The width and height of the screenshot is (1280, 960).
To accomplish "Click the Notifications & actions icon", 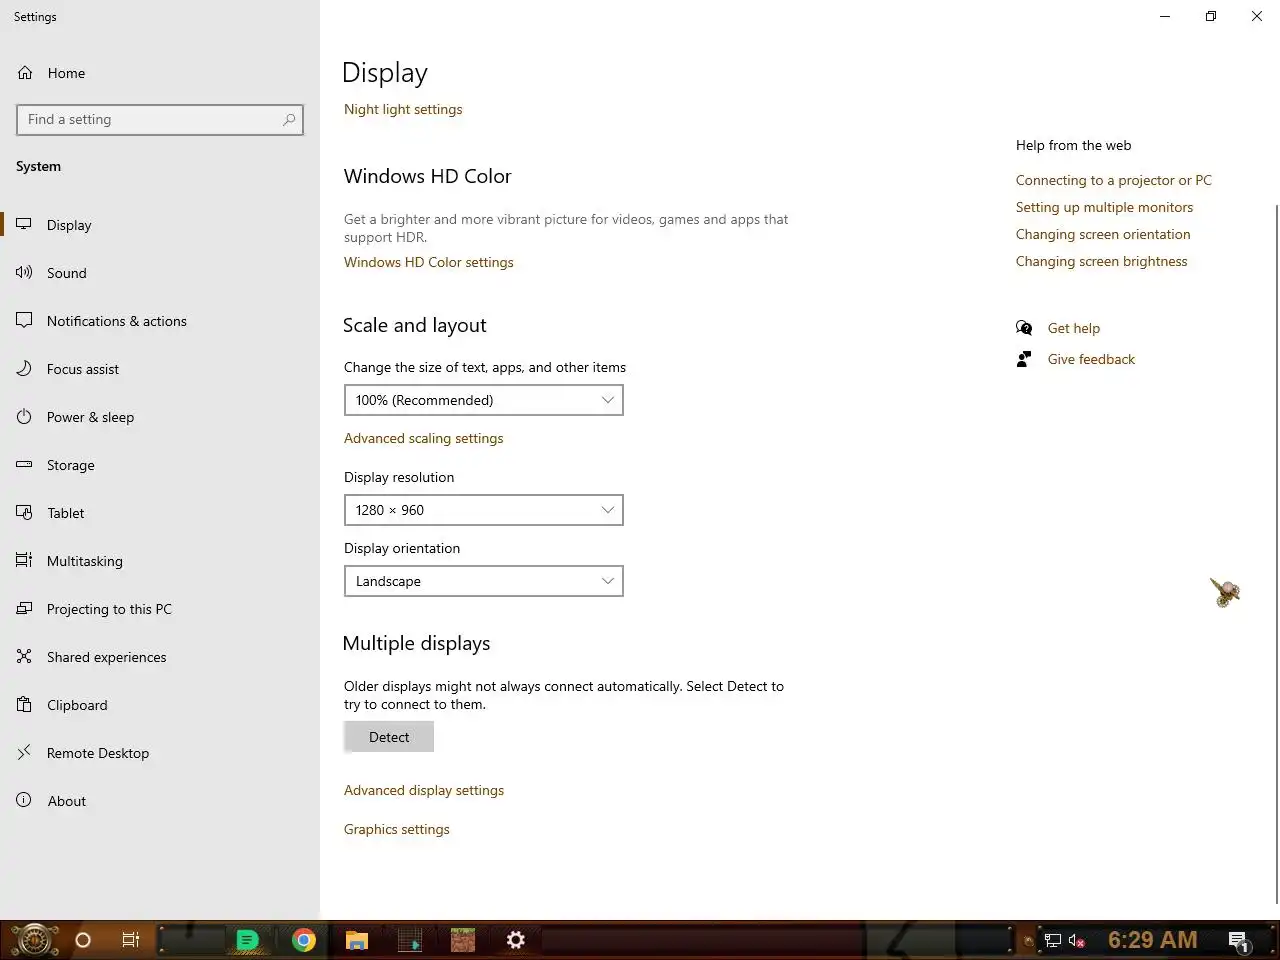I will [24, 321].
